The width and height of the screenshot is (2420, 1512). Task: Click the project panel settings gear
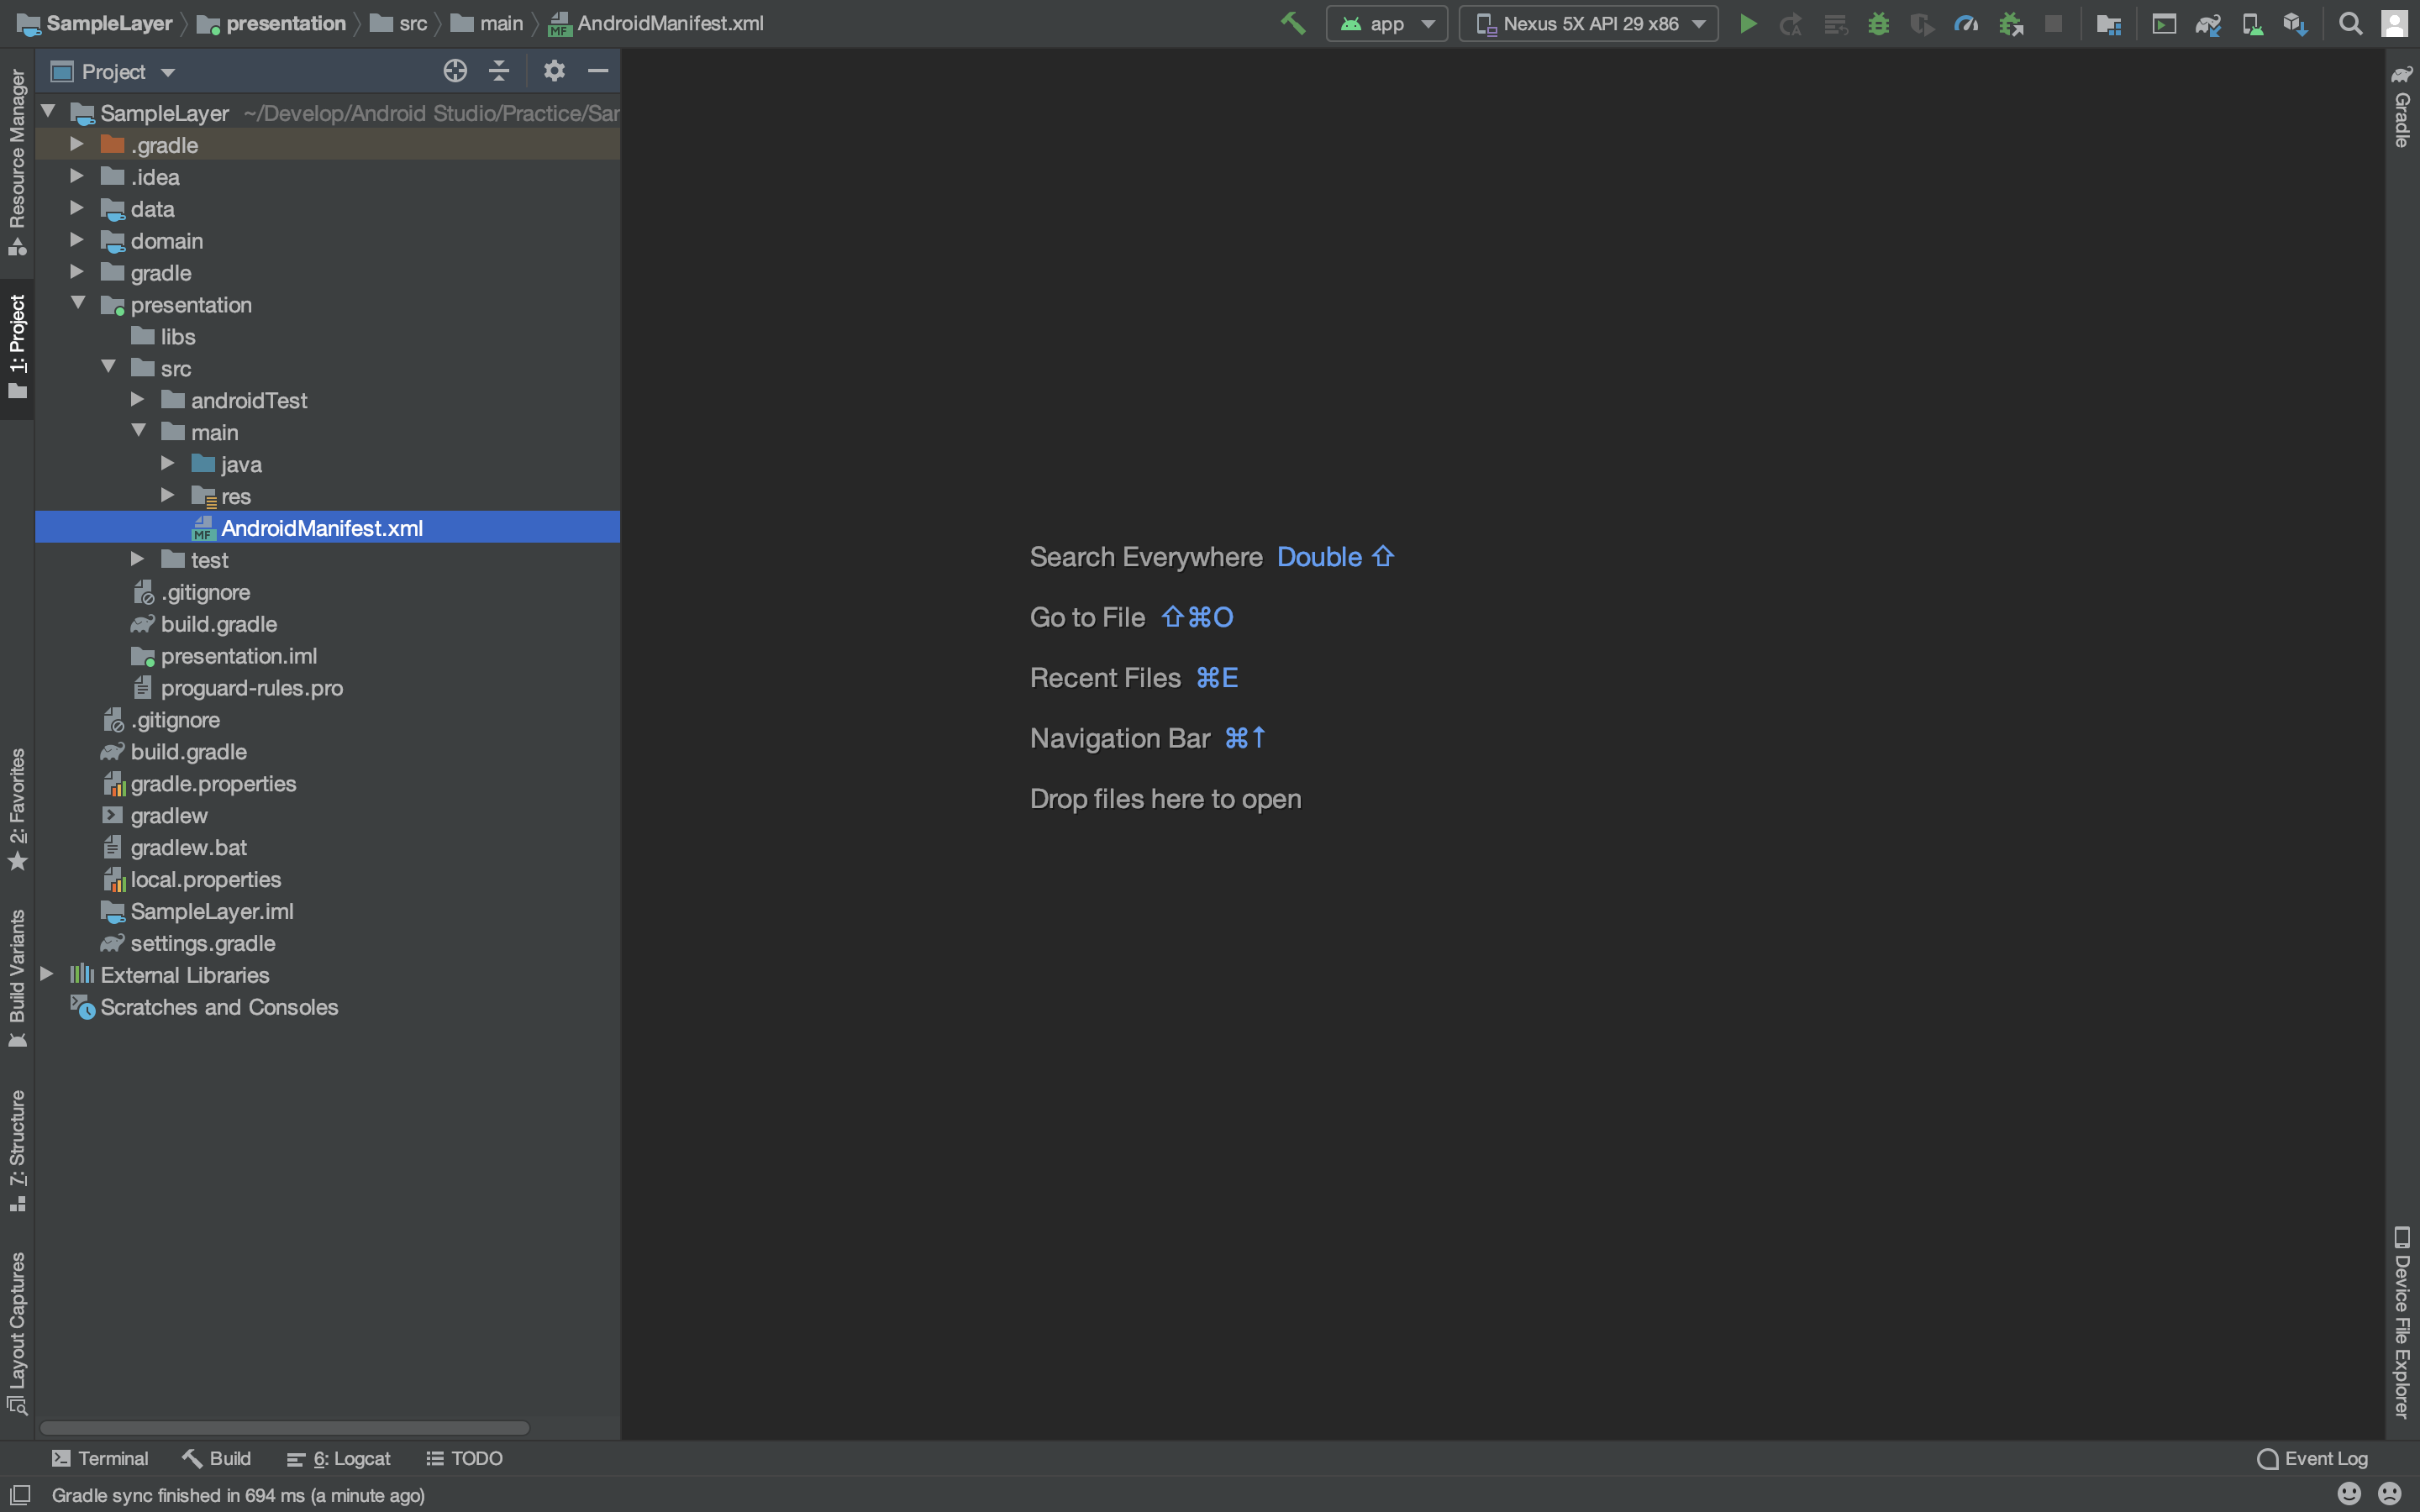(x=554, y=71)
